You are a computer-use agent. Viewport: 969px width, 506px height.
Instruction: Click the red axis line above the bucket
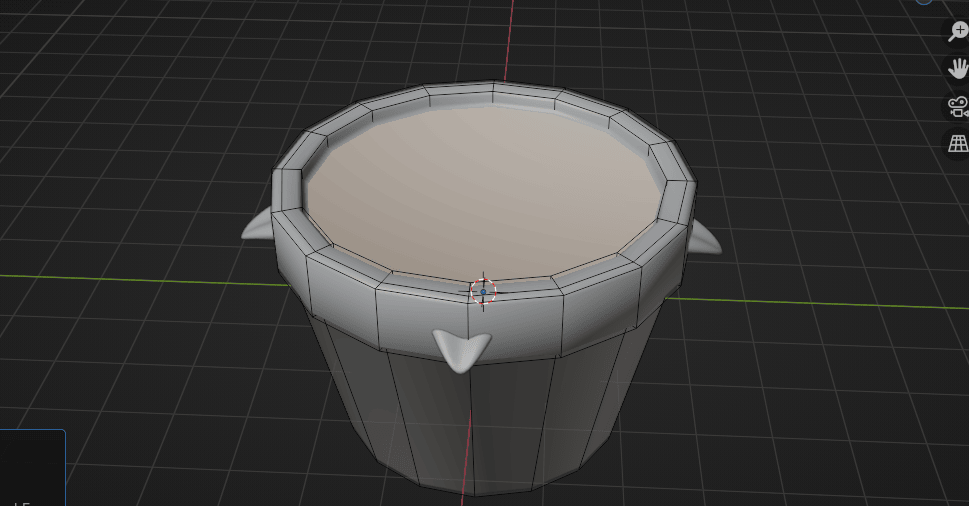click(x=512, y=40)
